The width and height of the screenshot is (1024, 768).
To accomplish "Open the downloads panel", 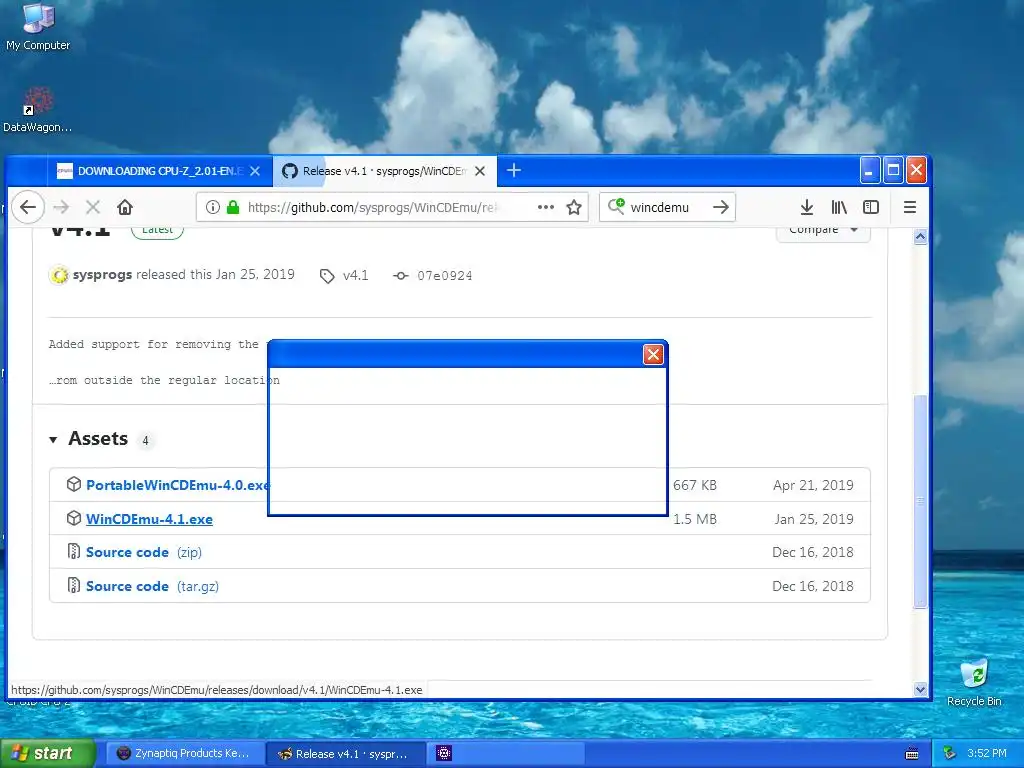I will pyautogui.click(x=807, y=208).
